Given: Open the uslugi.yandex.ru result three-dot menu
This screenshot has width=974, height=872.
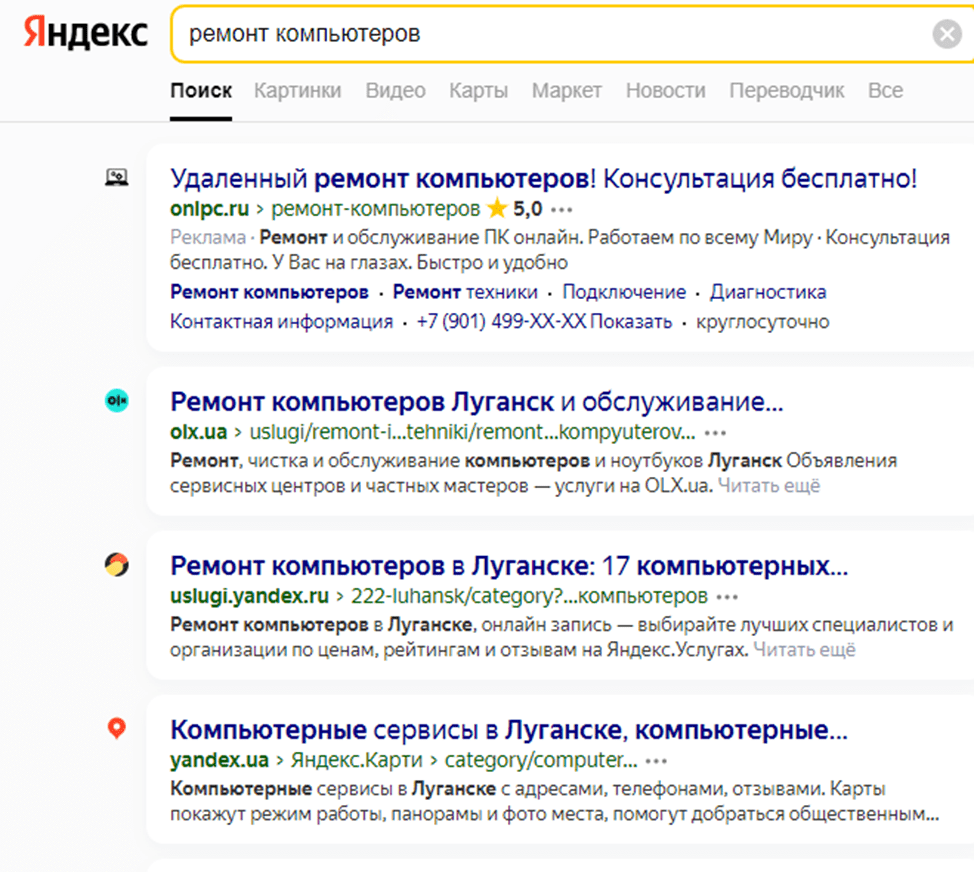Looking at the screenshot, I should 727,597.
